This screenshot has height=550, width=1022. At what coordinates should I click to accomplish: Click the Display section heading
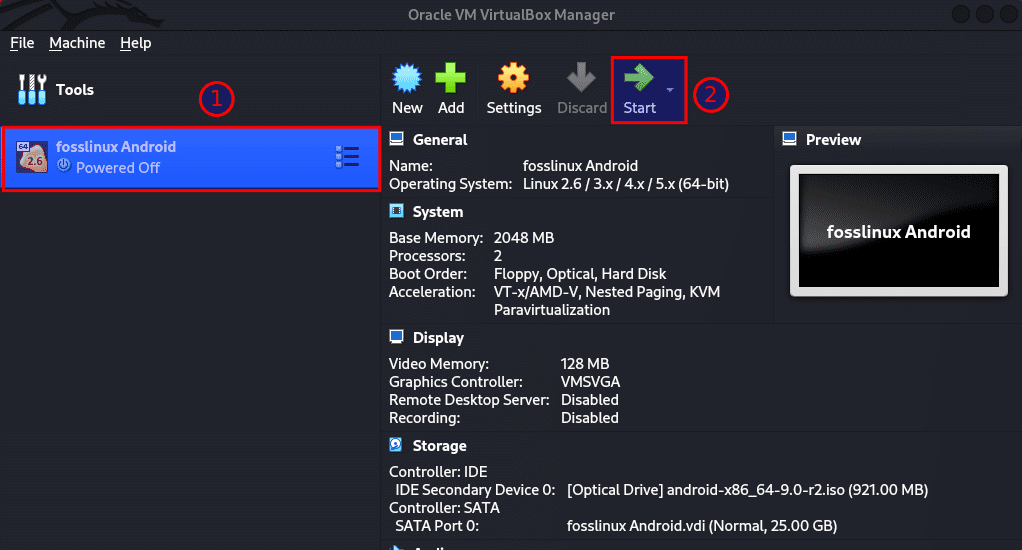click(x=438, y=338)
